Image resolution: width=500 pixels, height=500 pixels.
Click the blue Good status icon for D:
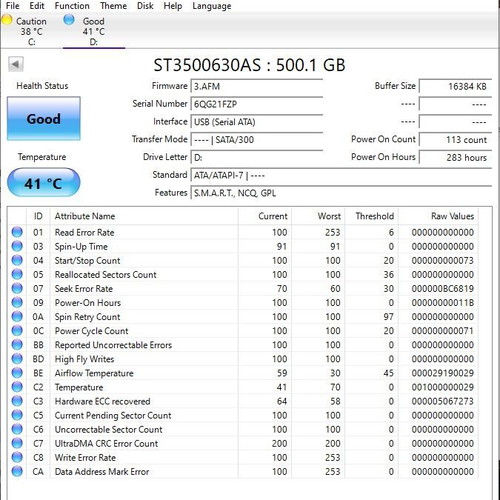point(69,20)
